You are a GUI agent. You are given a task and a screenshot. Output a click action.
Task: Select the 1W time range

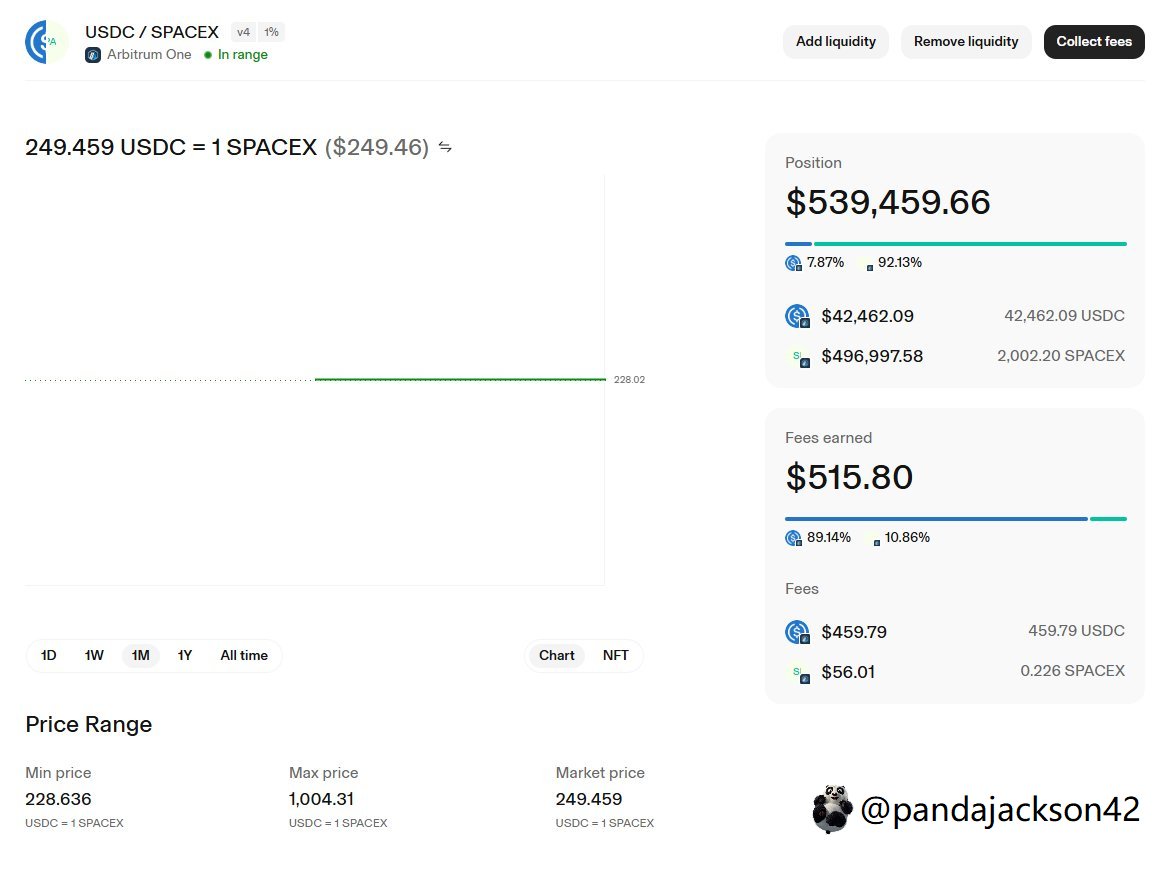coord(94,656)
